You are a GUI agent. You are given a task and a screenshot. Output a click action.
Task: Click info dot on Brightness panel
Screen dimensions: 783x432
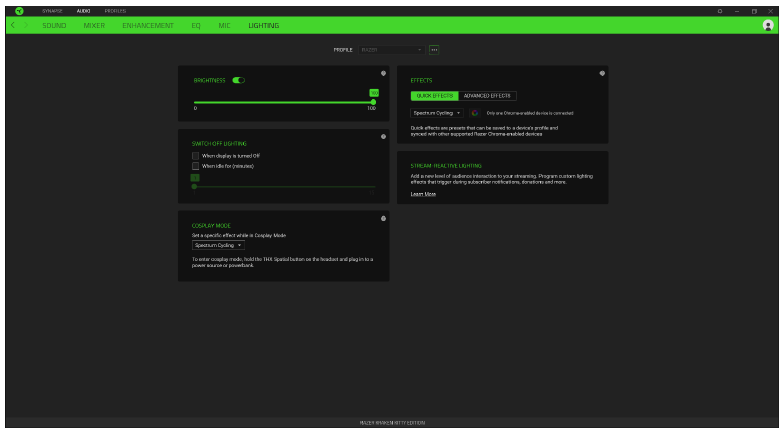pos(384,73)
